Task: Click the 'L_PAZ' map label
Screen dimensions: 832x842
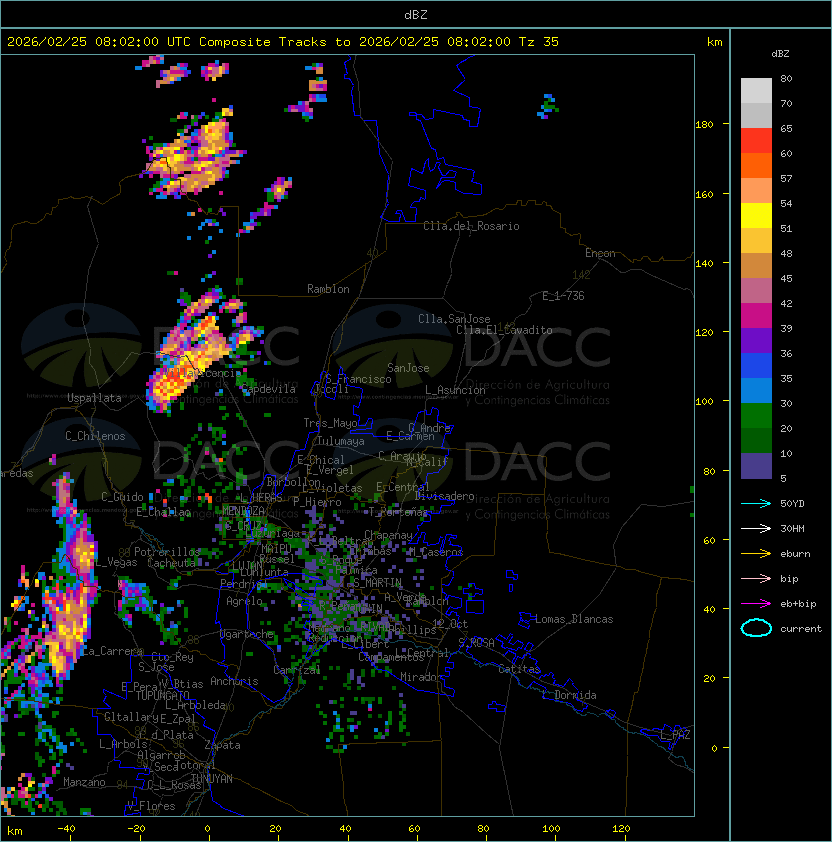Action: (x=675, y=735)
